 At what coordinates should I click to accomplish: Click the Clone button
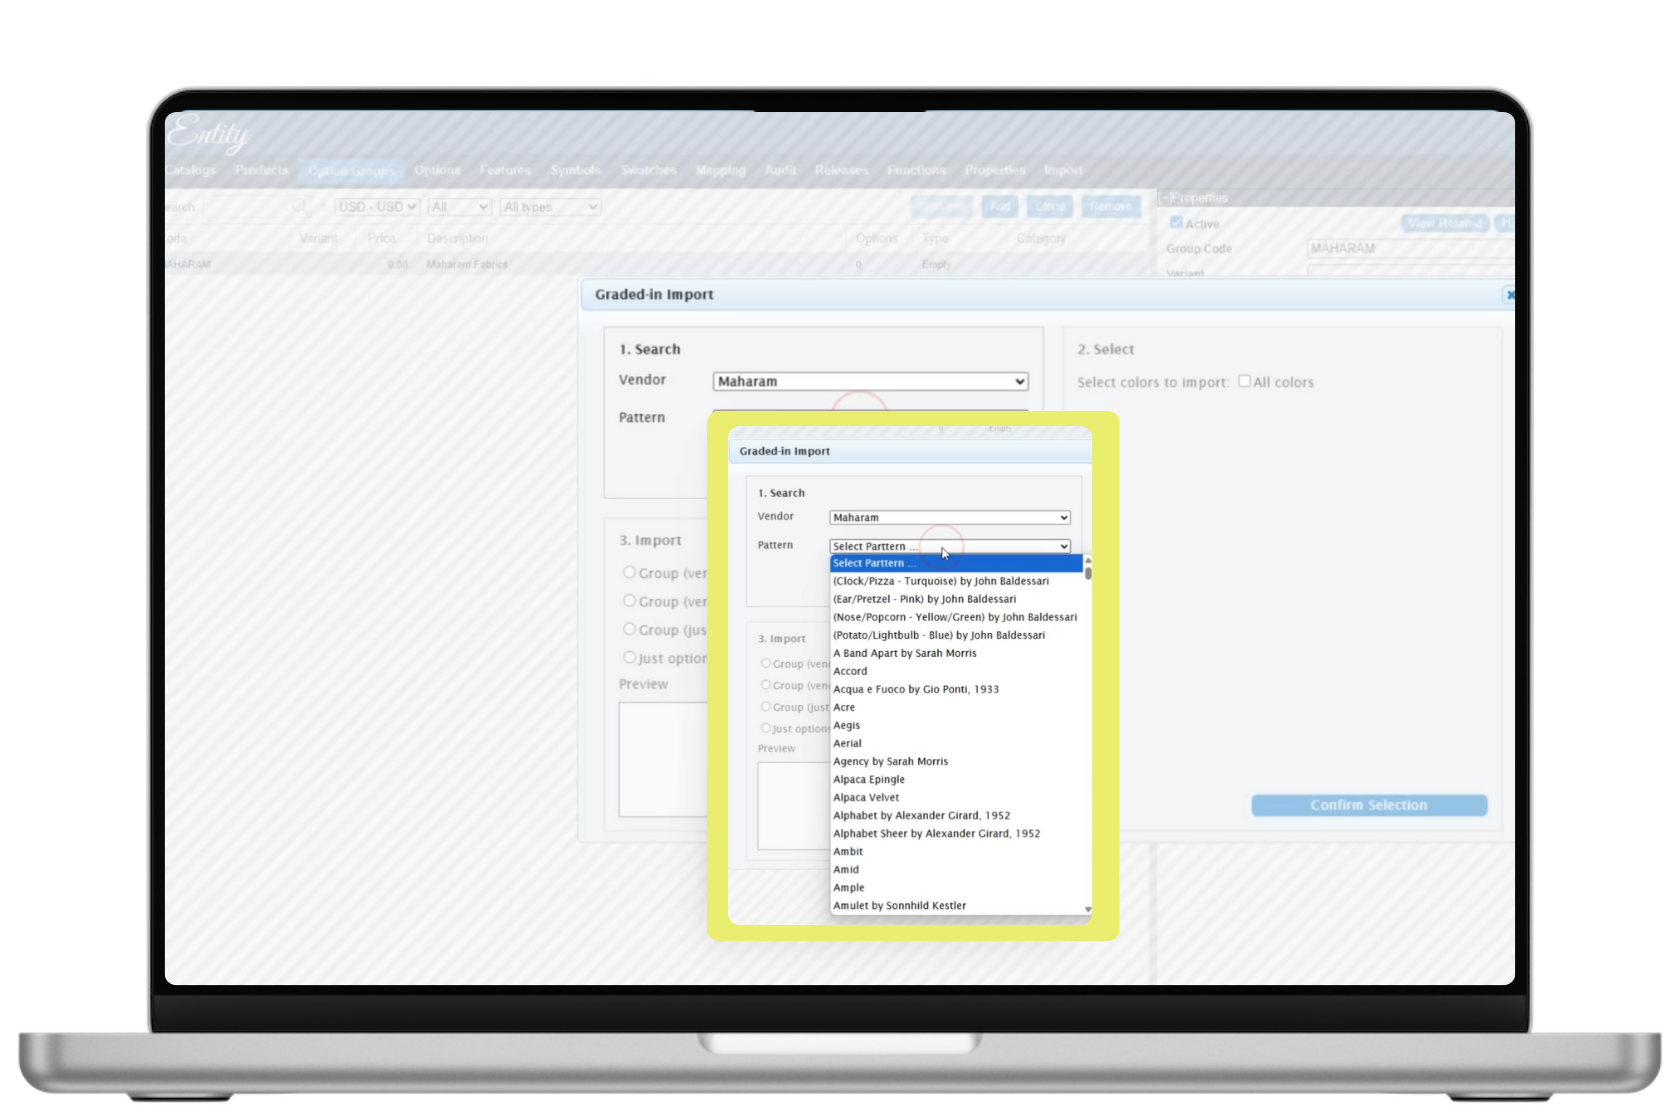click(x=1049, y=207)
